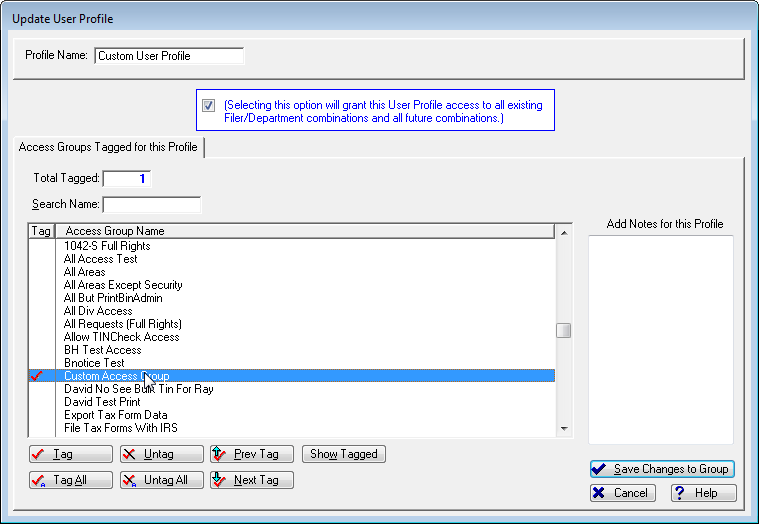Click the list scrollbar down arrow

(x=564, y=428)
